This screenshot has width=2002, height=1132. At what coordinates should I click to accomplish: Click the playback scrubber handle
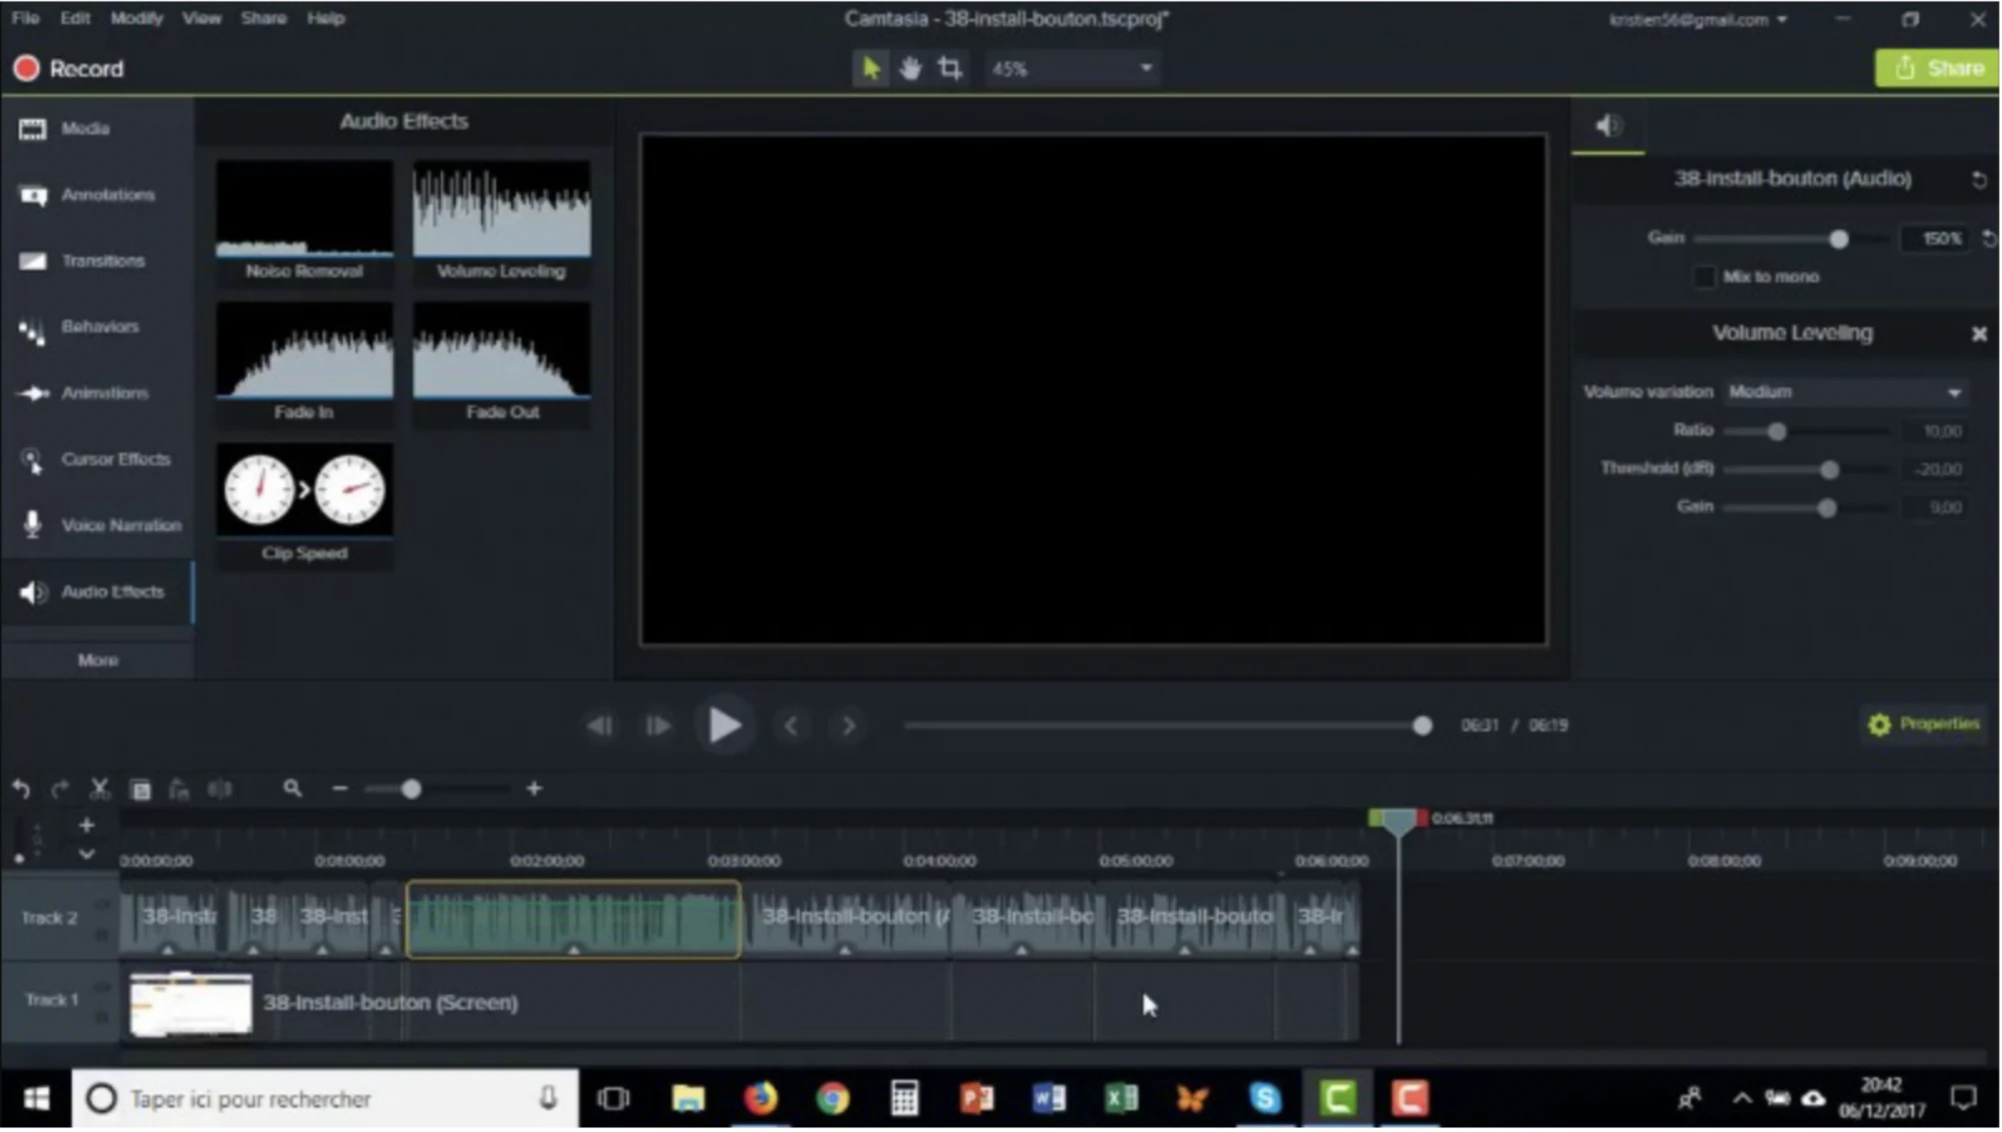(x=1421, y=726)
